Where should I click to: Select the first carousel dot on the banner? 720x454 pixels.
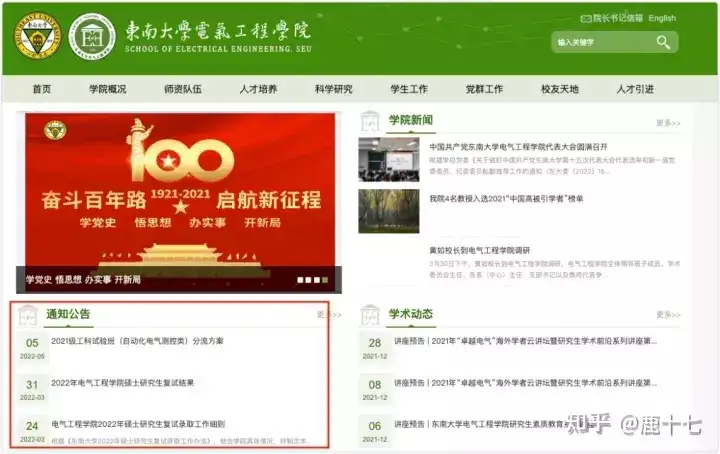(300, 280)
